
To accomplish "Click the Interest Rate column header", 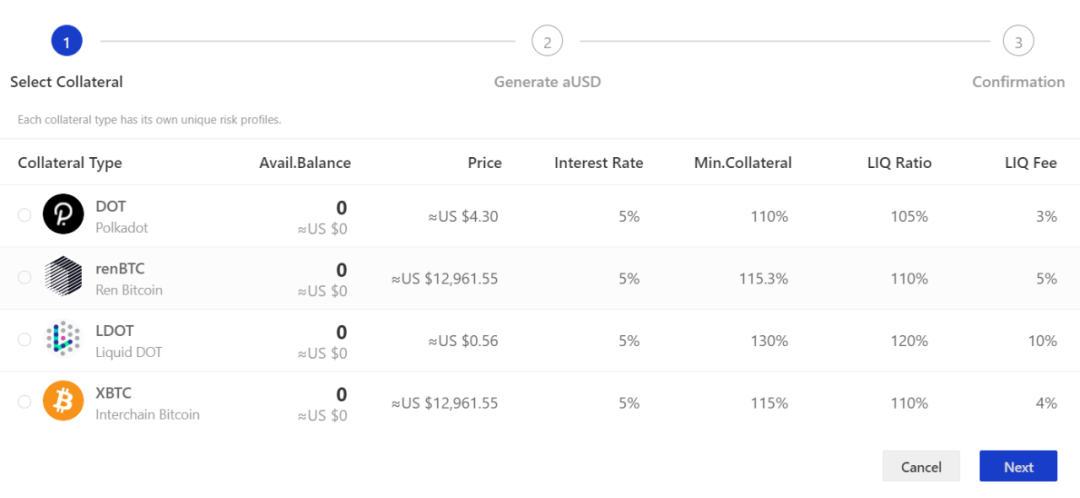I will 599,163.
